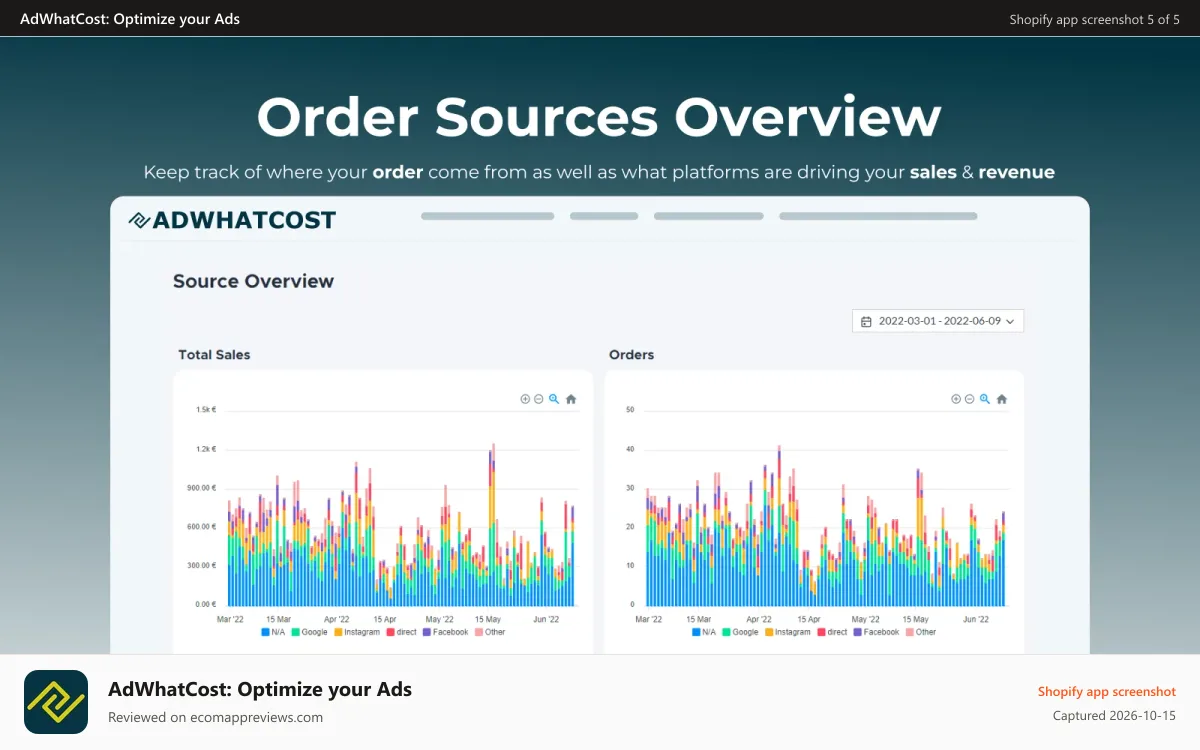Click the 'Order Sources Overview' headline
This screenshot has height=750, width=1200.
(x=599, y=117)
